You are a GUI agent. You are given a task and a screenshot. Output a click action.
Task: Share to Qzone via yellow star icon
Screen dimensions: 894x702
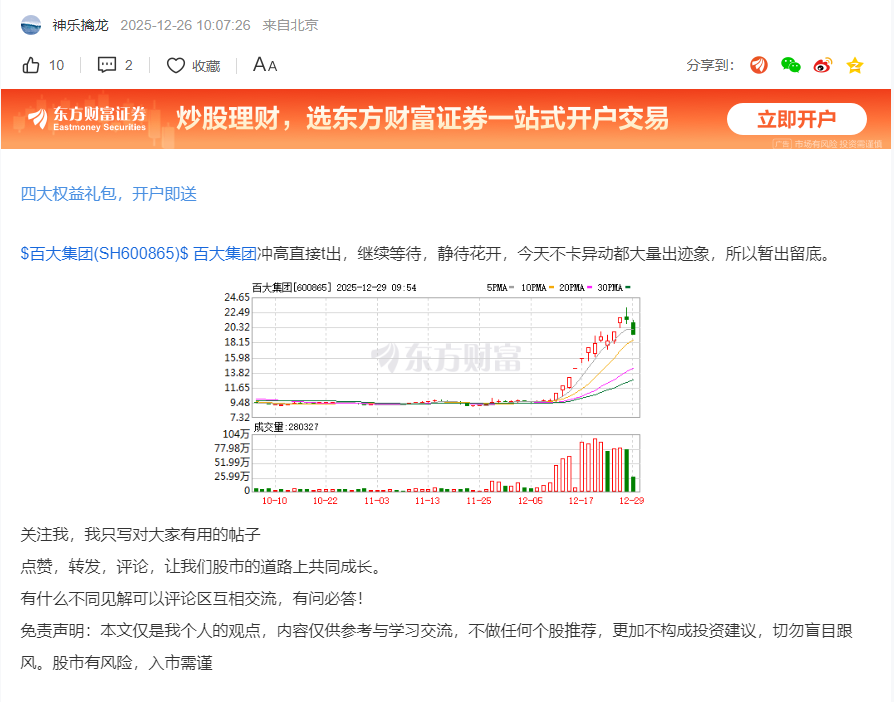(x=855, y=66)
